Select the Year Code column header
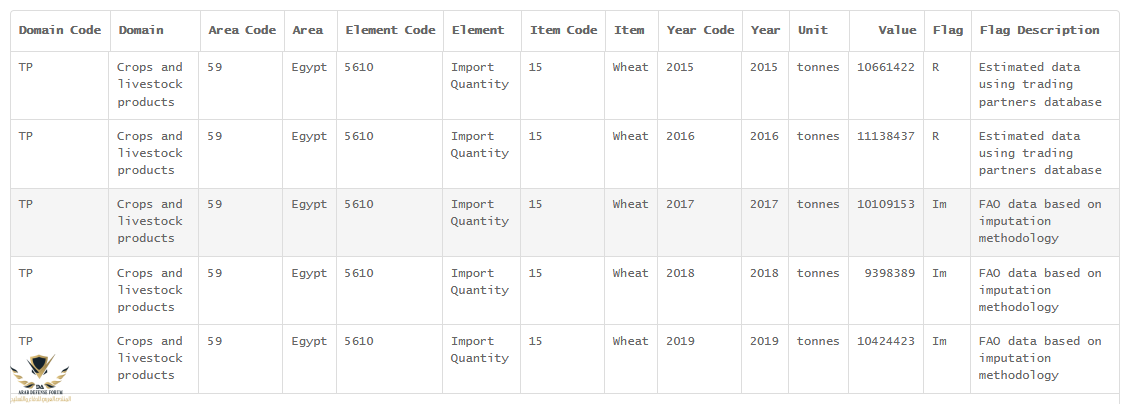Image resolution: width=1128 pixels, height=404 pixels. point(700,30)
